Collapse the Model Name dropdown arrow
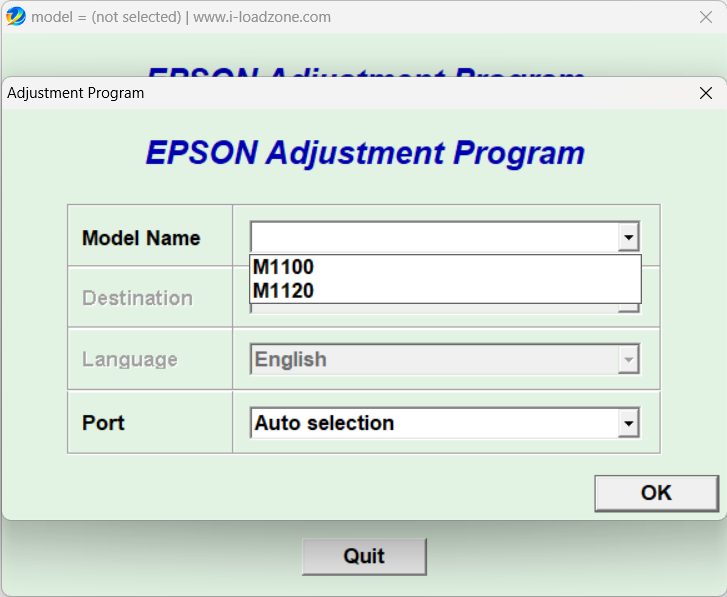 pyautogui.click(x=629, y=237)
